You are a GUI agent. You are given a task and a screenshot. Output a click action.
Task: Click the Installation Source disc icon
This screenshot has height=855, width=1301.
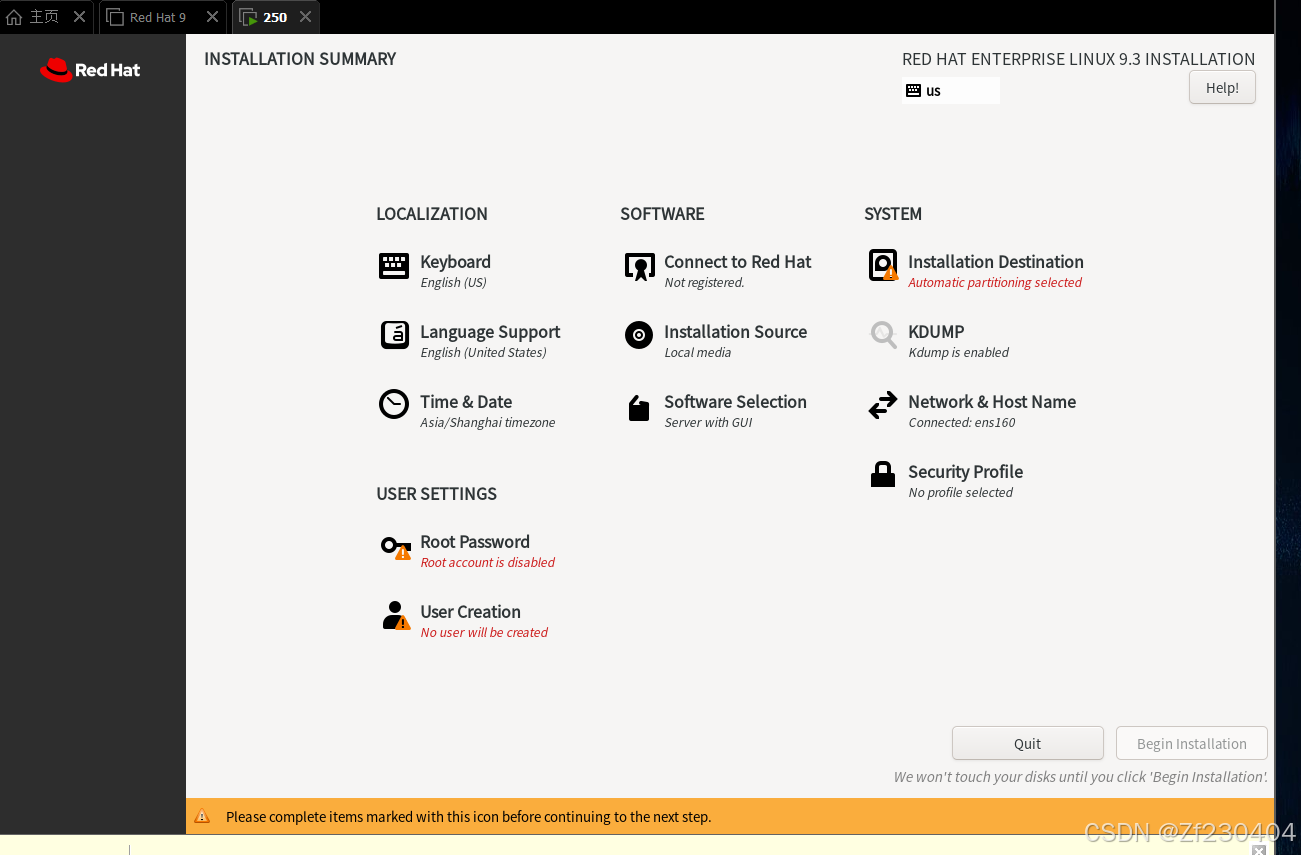point(639,335)
